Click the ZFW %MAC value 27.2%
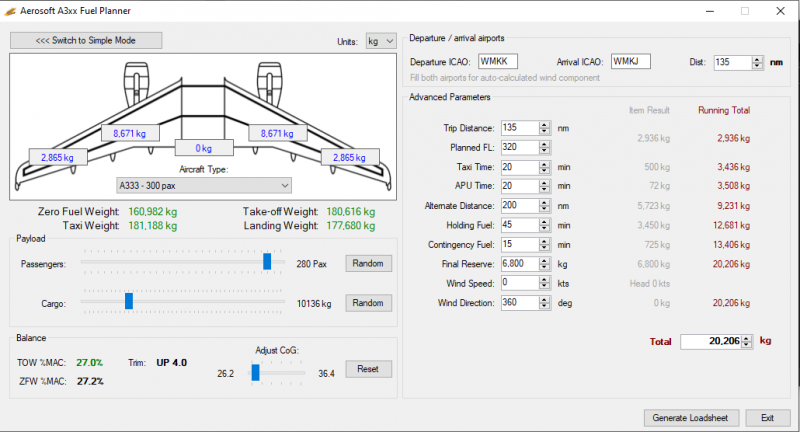Screen dimensions: 800x432 point(90,381)
